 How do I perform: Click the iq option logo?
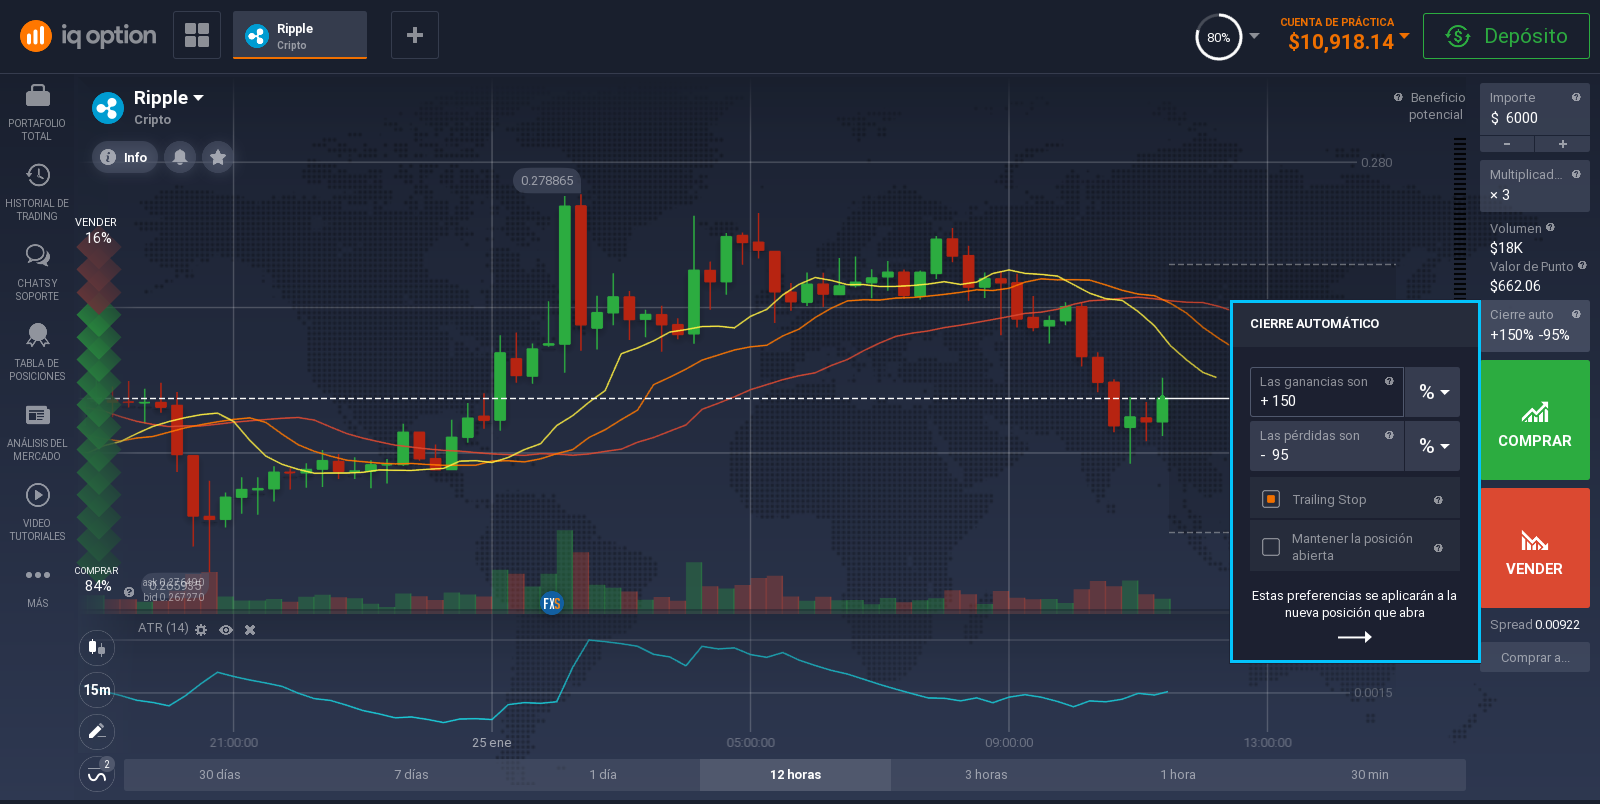(88, 36)
